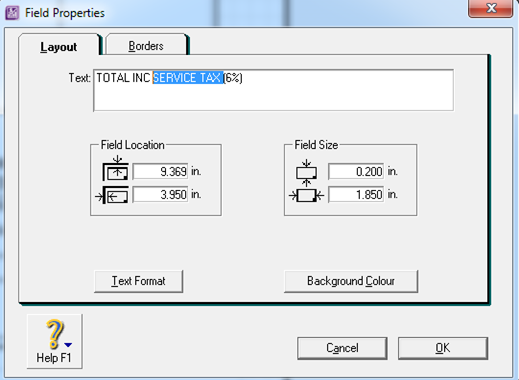Viewport: 519px width, 380px height.
Task: Click the Field Properties title bar app icon
Action: (x=12, y=13)
